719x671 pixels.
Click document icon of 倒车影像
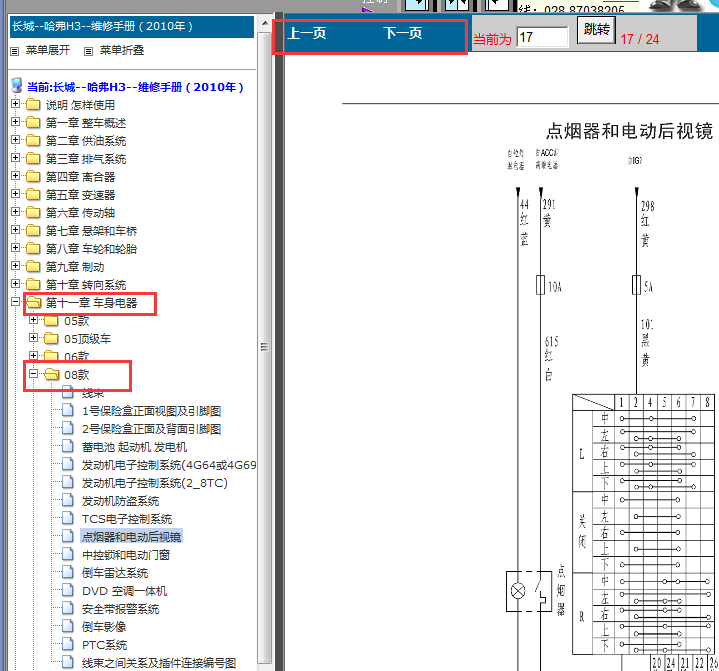point(68,626)
